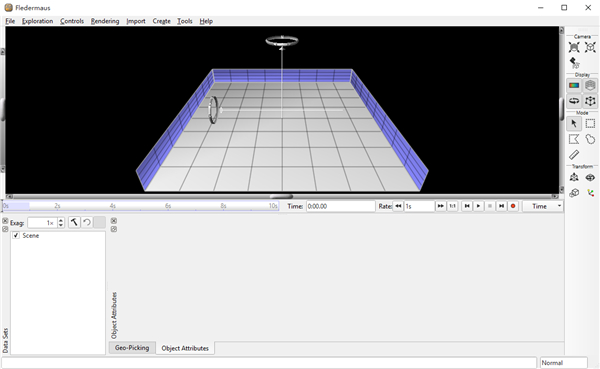Toggle the layered surface display button

pyautogui.click(x=590, y=85)
